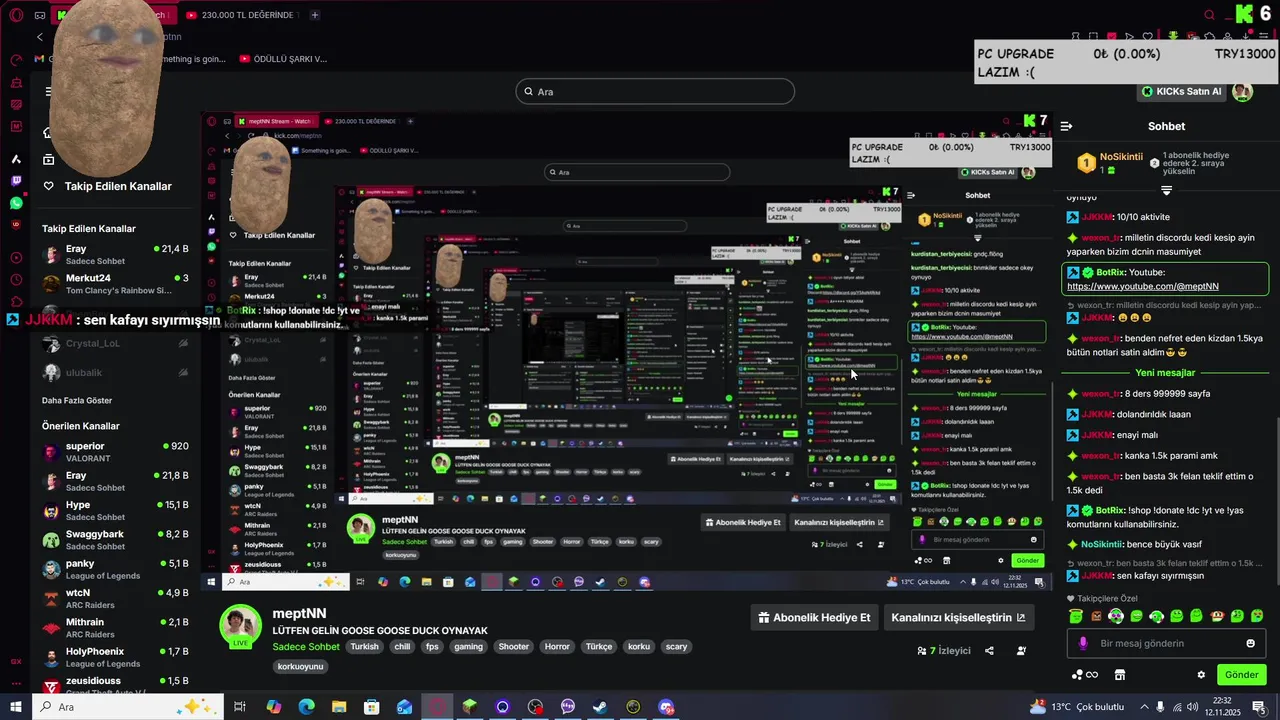Open HolyPhoenix League of Legends channel
This screenshot has width=1280, height=720.
coord(115,657)
